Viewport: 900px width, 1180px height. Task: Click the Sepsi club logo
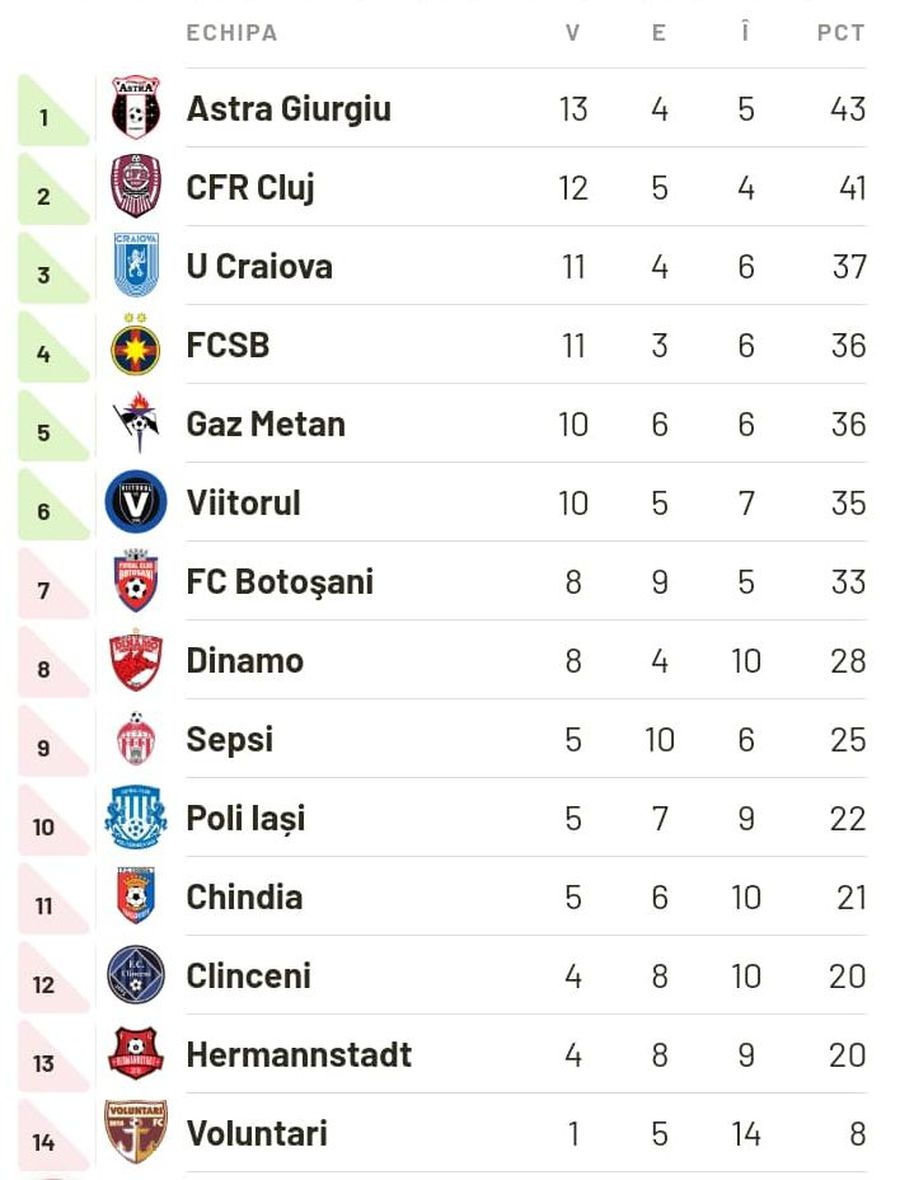click(x=136, y=739)
